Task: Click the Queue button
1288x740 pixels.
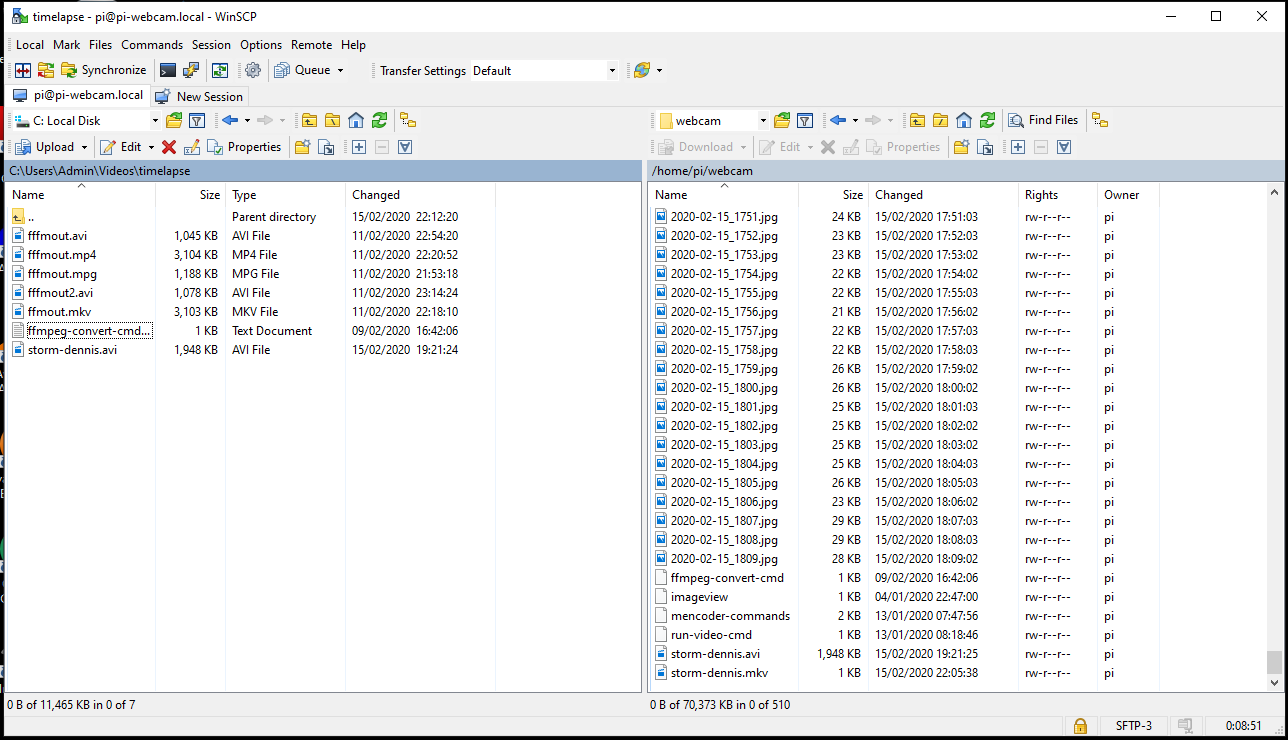Action: 302,70
